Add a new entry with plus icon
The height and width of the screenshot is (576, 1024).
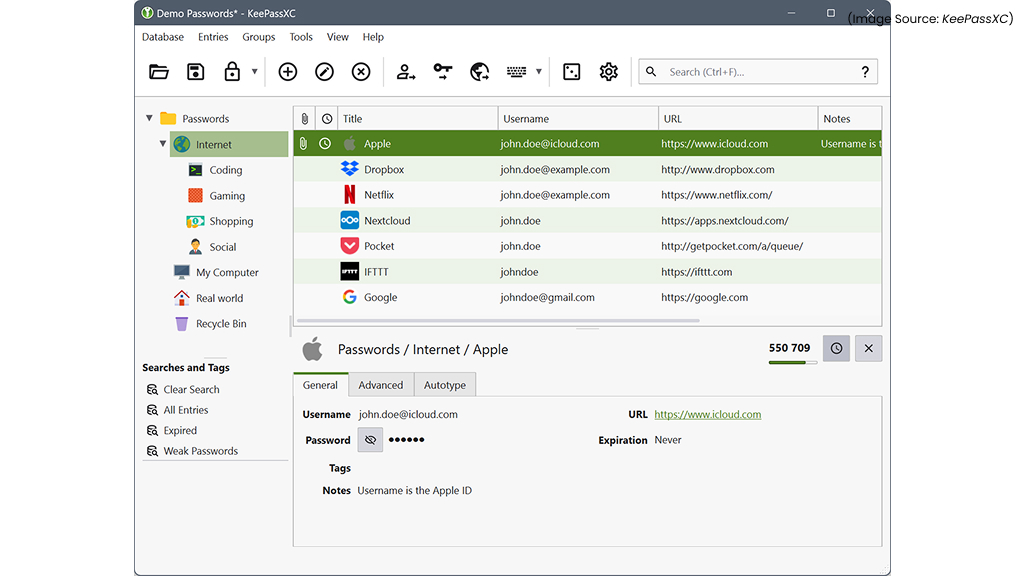tap(288, 72)
